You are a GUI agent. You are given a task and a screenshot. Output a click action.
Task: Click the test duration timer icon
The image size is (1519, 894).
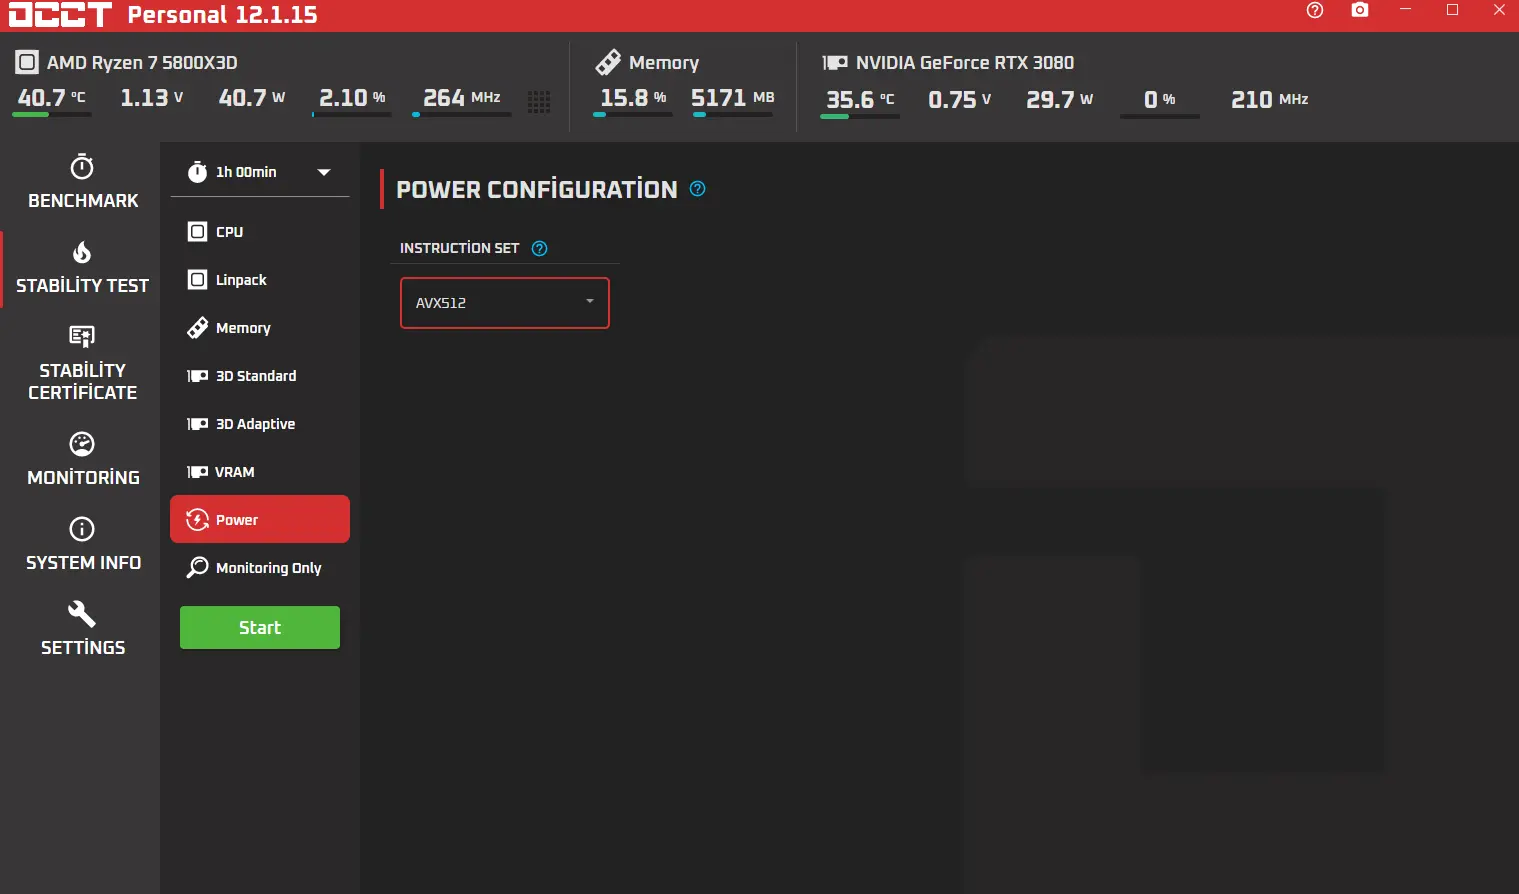point(198,172)
